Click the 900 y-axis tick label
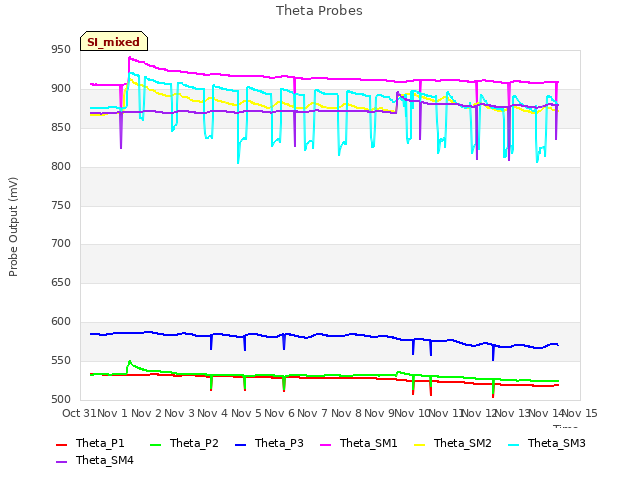 pyautogui.click(x=61, y=89)
